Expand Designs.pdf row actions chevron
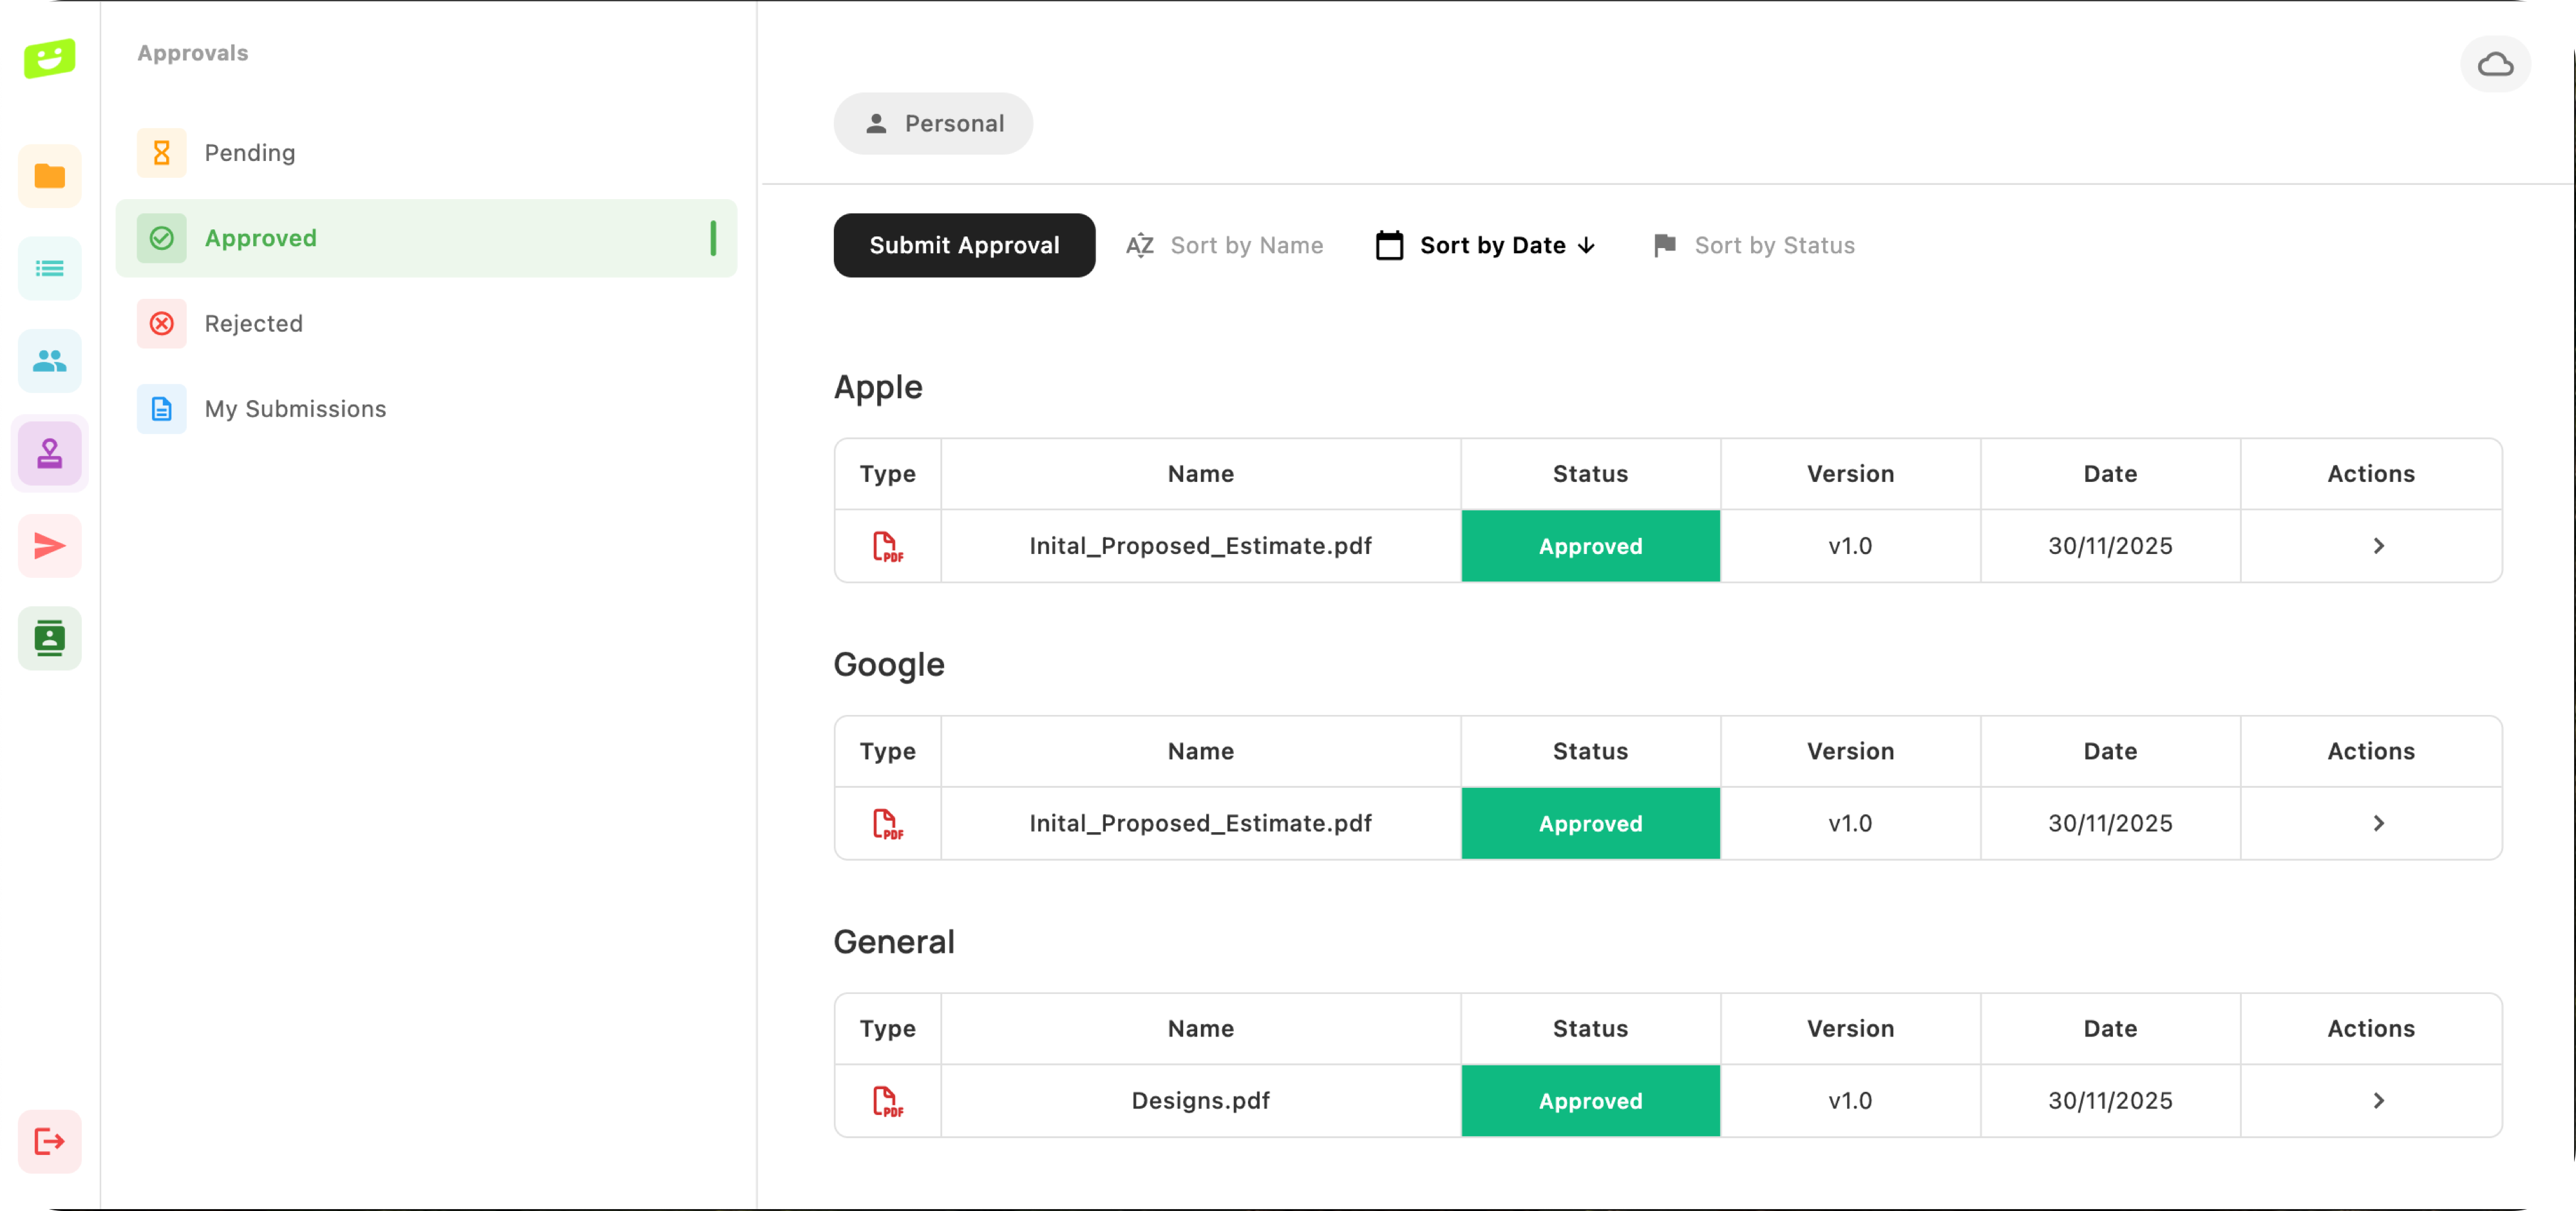The width and height of the screenshot is (2576, 1211). pyautogui.click(x=2378, y=1100)
